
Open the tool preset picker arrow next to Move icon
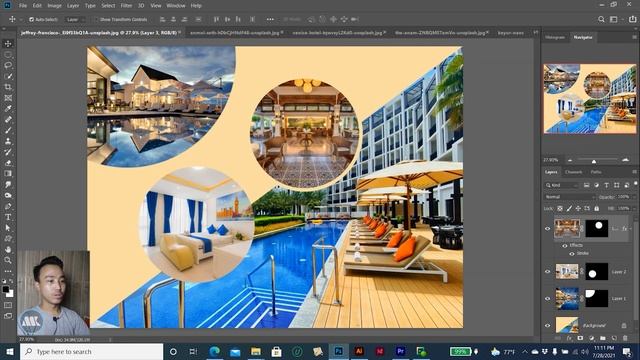point(21,19)
